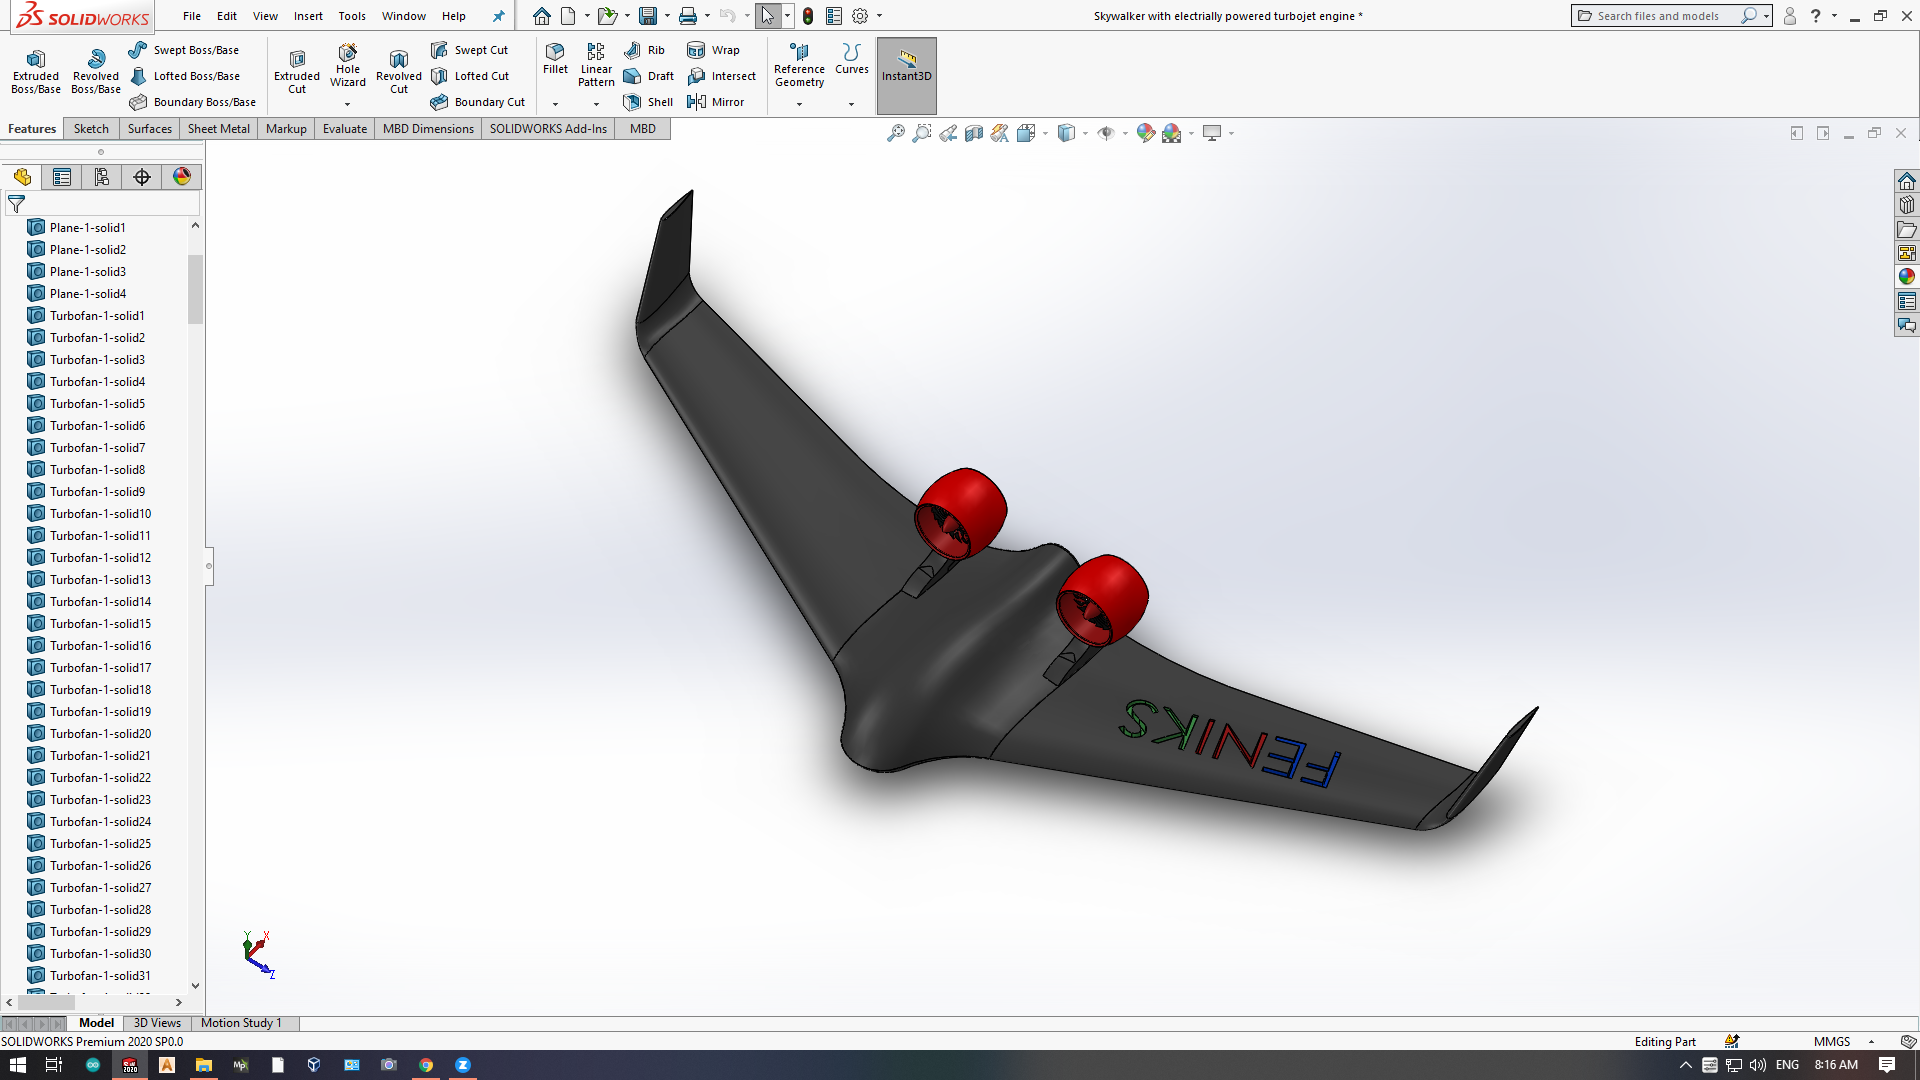1920x1080 pixels.
Task: Open the Curves tool
Action: 852,59
